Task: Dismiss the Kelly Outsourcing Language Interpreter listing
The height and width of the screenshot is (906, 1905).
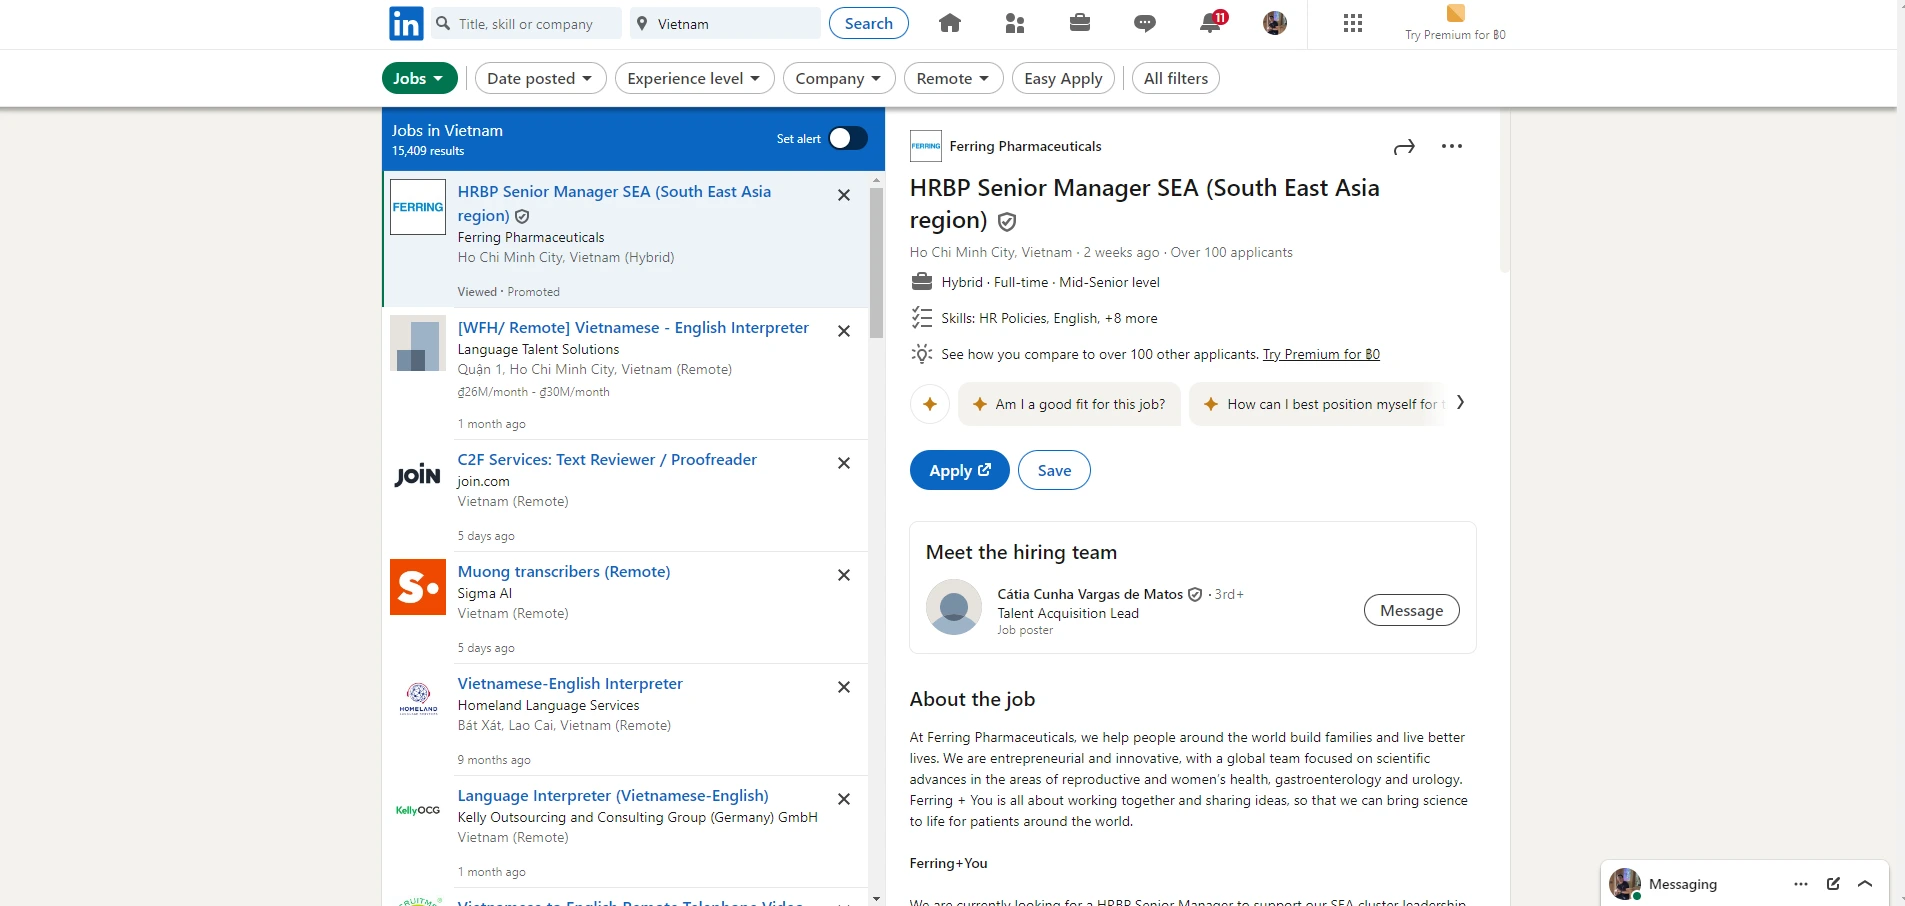Action: (x=844, y=799)
